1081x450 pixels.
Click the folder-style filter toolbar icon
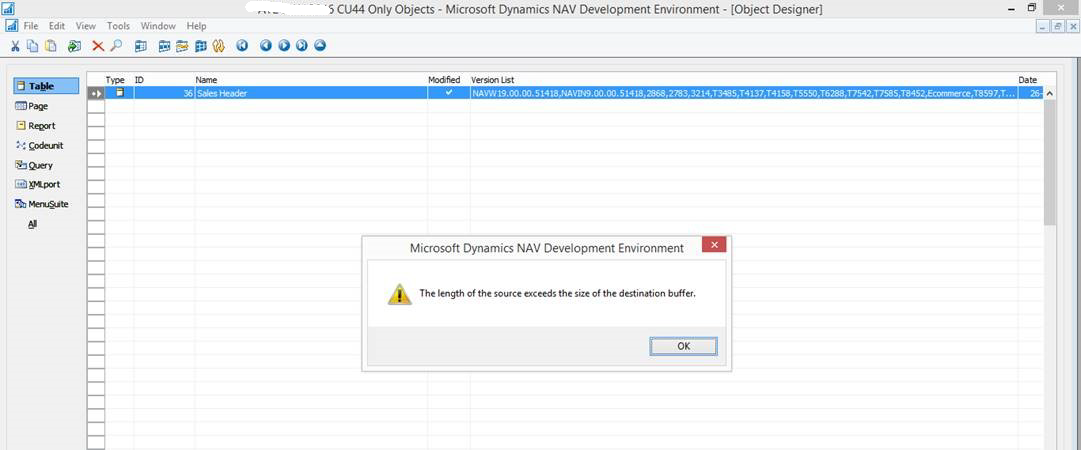182,46
